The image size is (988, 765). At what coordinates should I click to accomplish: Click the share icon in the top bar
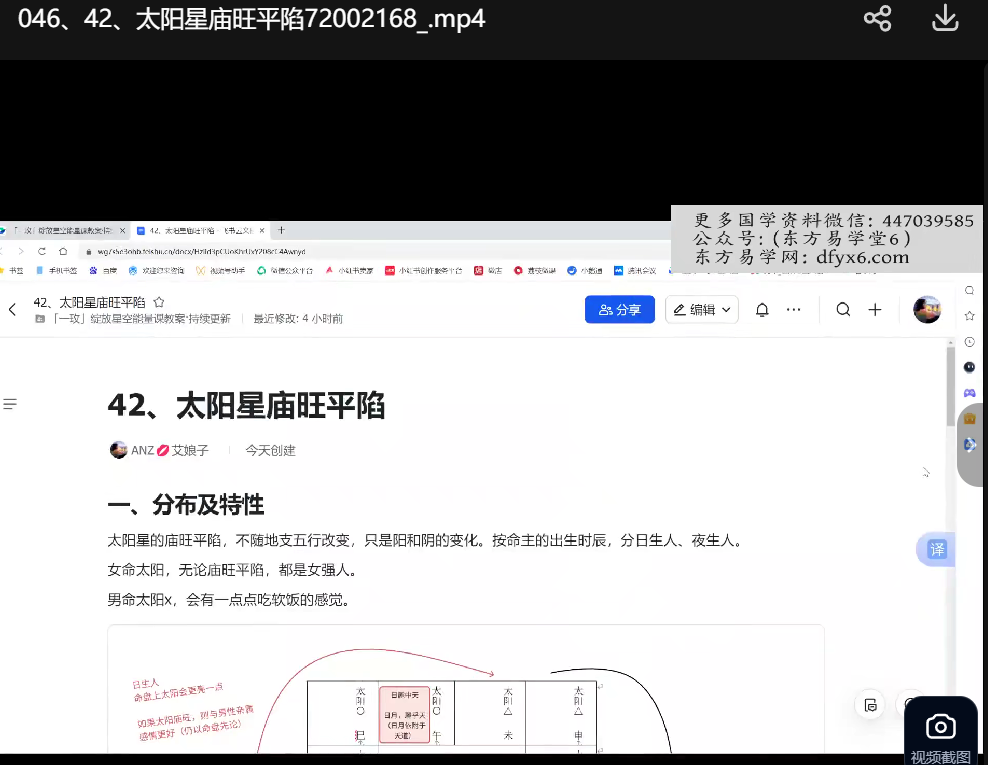tap(877, 18)
